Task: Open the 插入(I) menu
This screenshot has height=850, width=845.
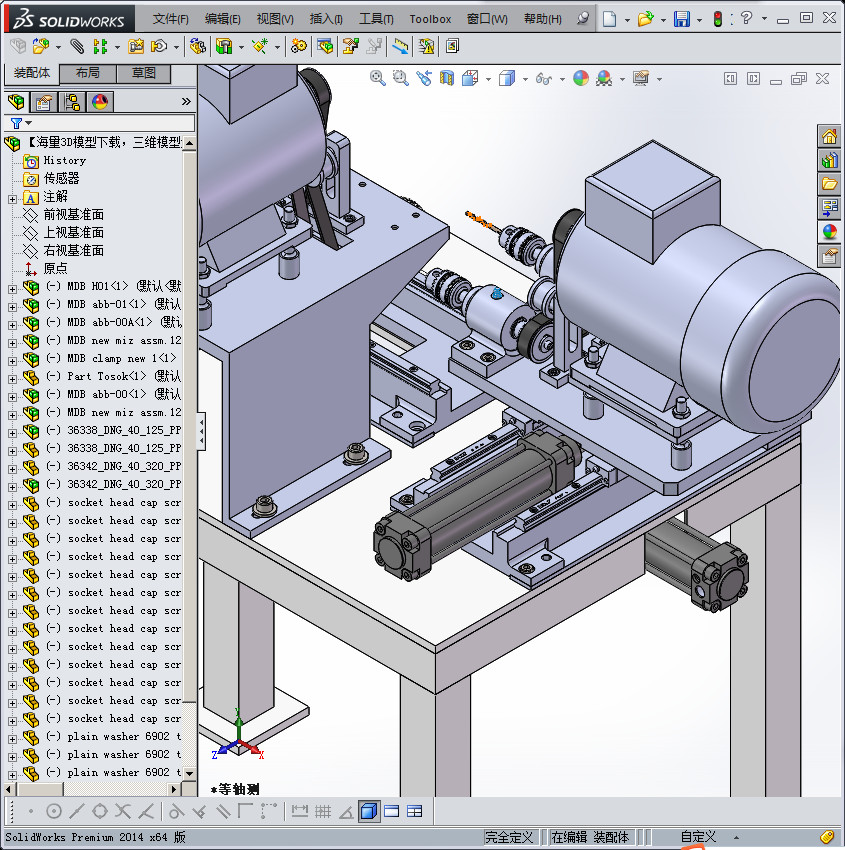Action: pos(326,19)
